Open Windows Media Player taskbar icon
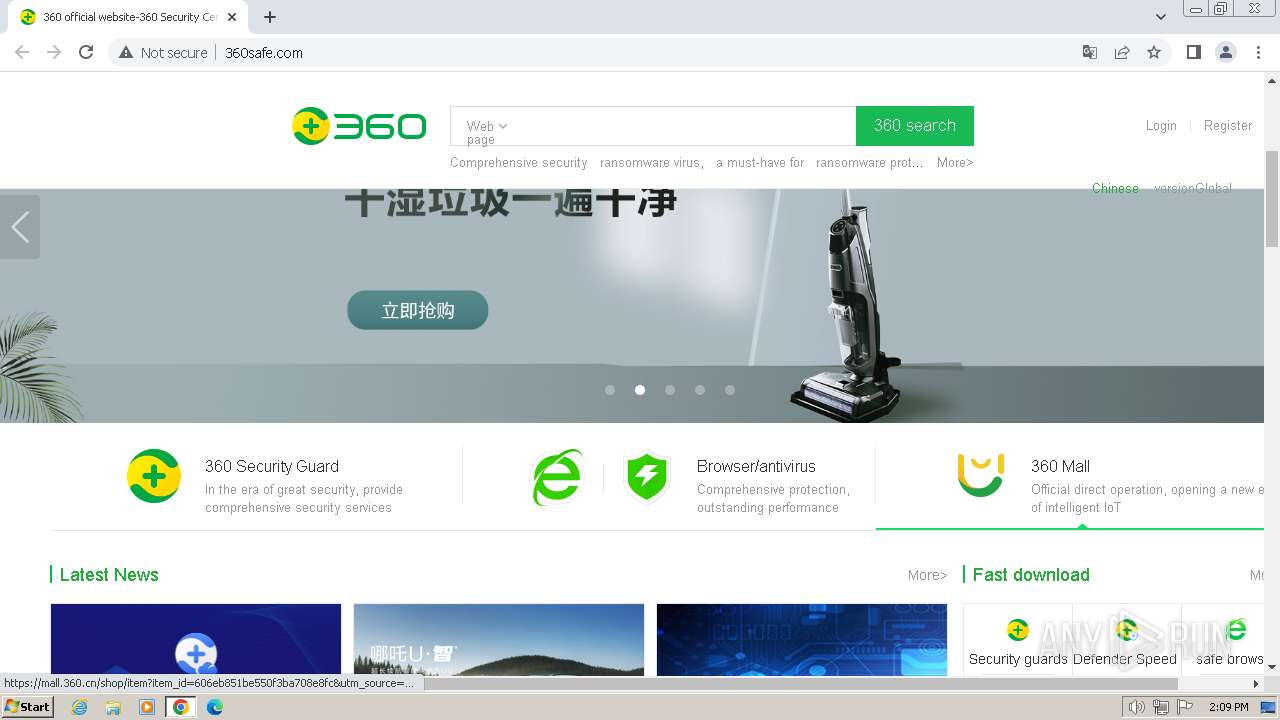Viewport: 1280px width, 720px height. pos(147,707)
